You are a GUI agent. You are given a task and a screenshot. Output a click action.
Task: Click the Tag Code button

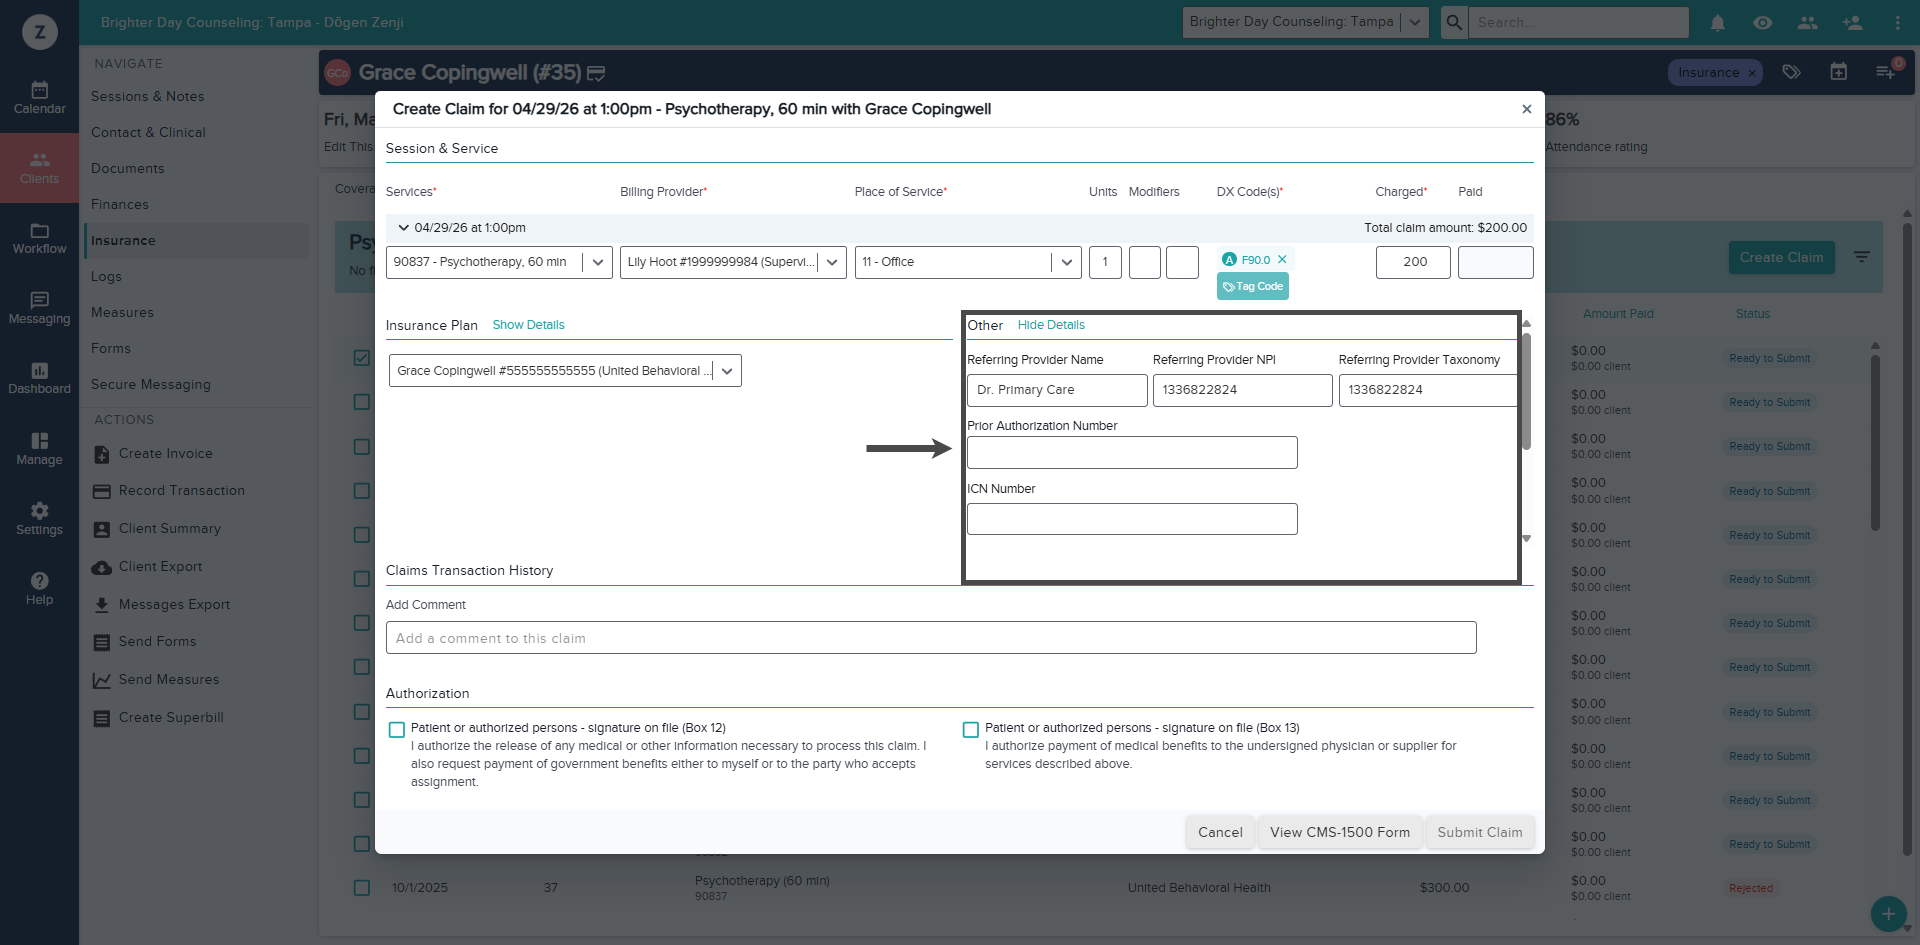tap(1253, 287)
